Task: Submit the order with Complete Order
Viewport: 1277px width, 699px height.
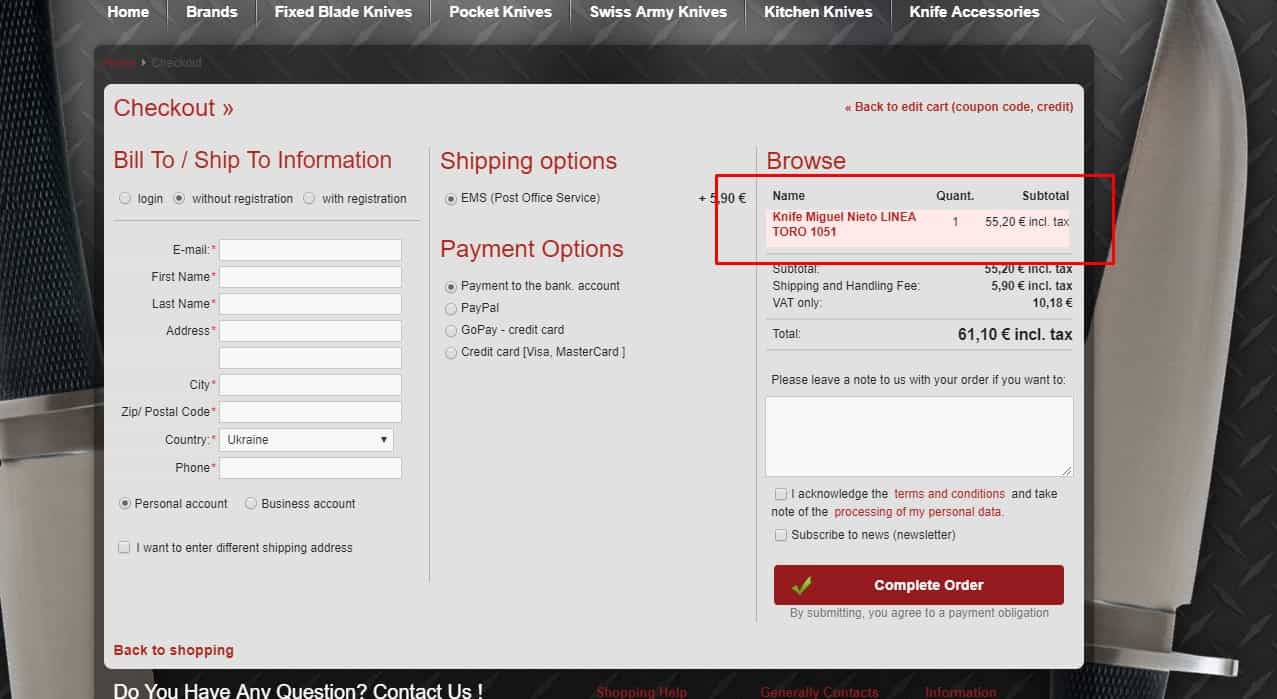Action: [928, 585]
